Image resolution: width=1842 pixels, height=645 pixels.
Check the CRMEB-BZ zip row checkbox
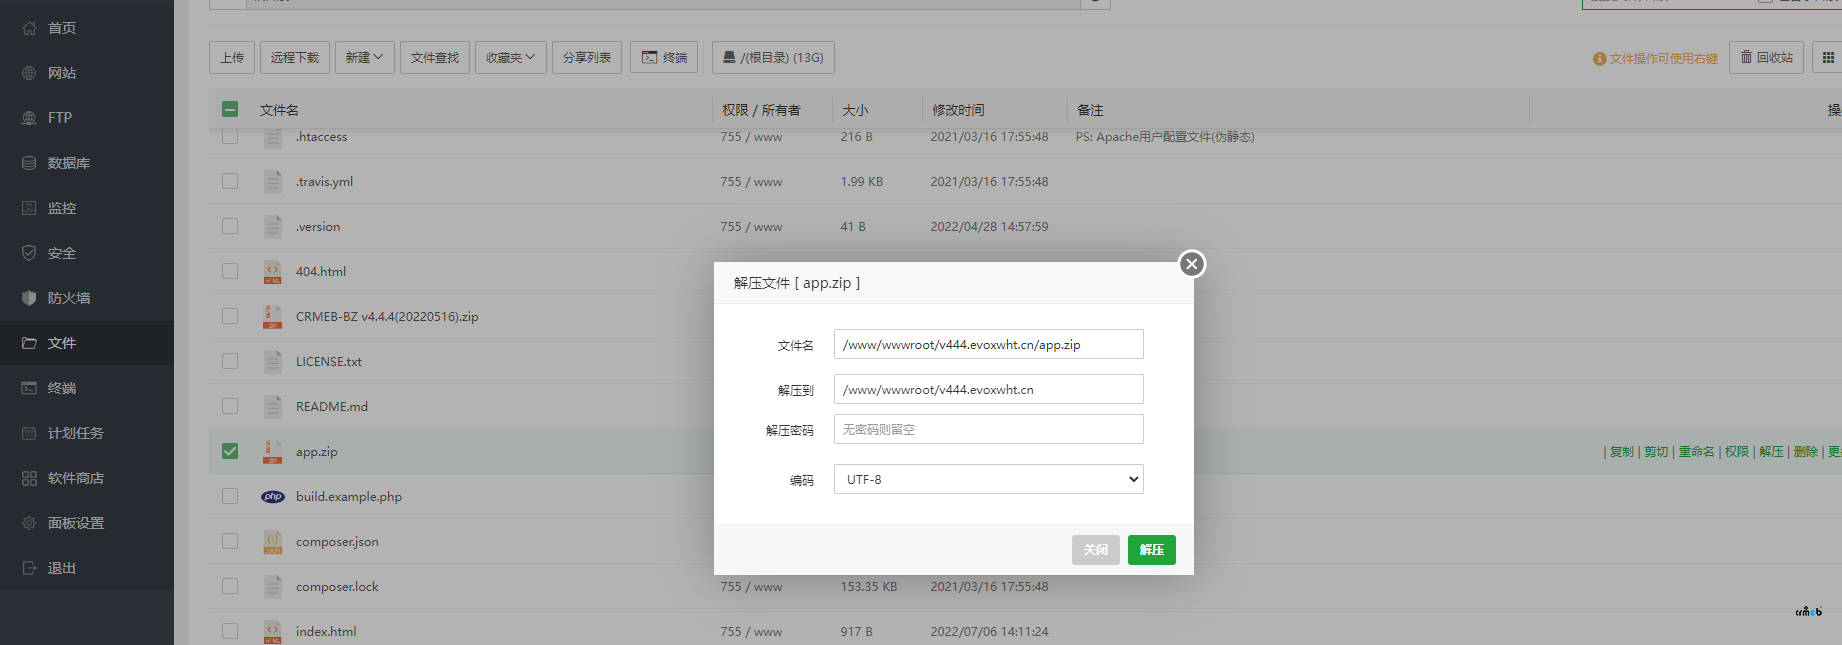230,316
